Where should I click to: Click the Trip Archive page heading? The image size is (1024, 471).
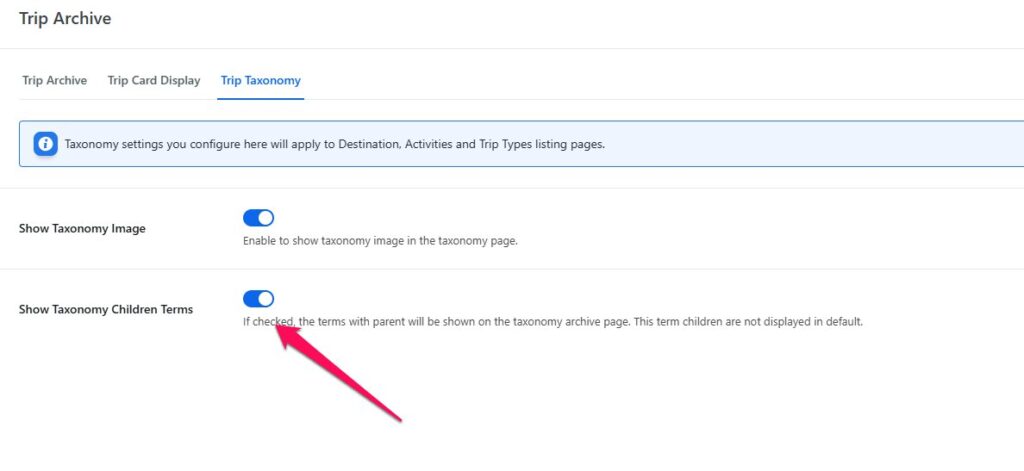[65, 18]
